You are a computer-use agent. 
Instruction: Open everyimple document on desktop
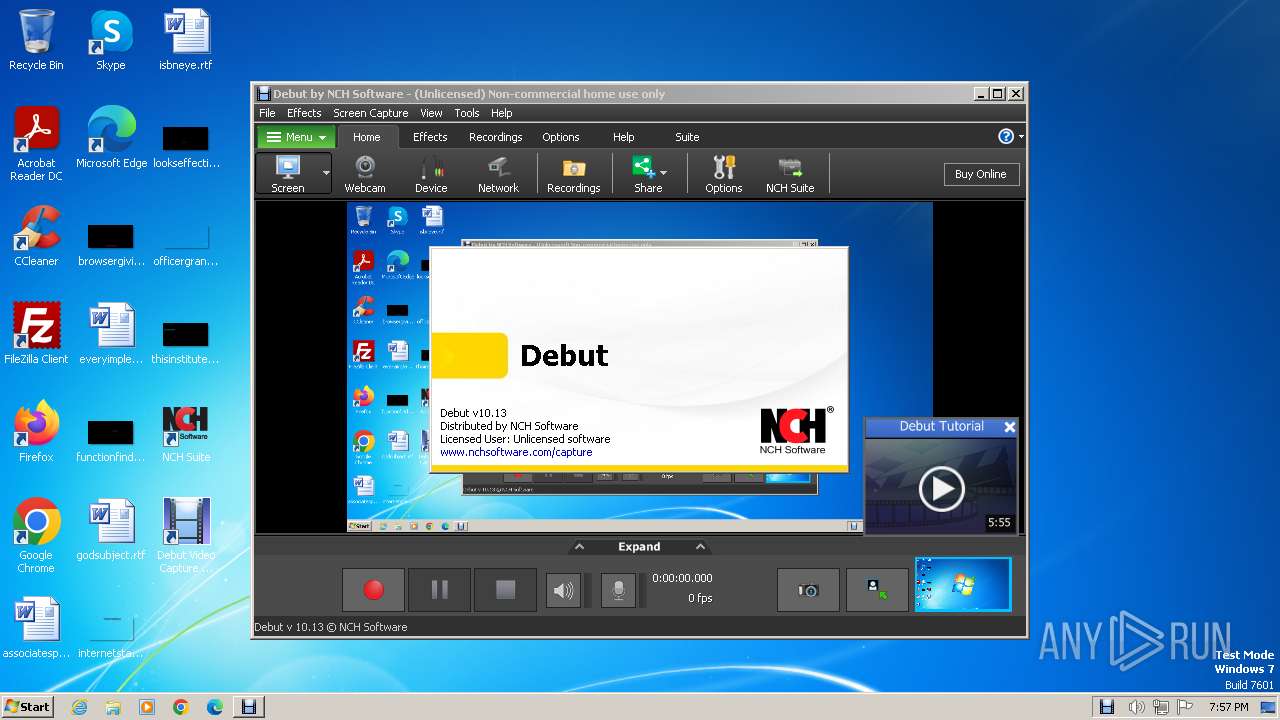(111, 334)
